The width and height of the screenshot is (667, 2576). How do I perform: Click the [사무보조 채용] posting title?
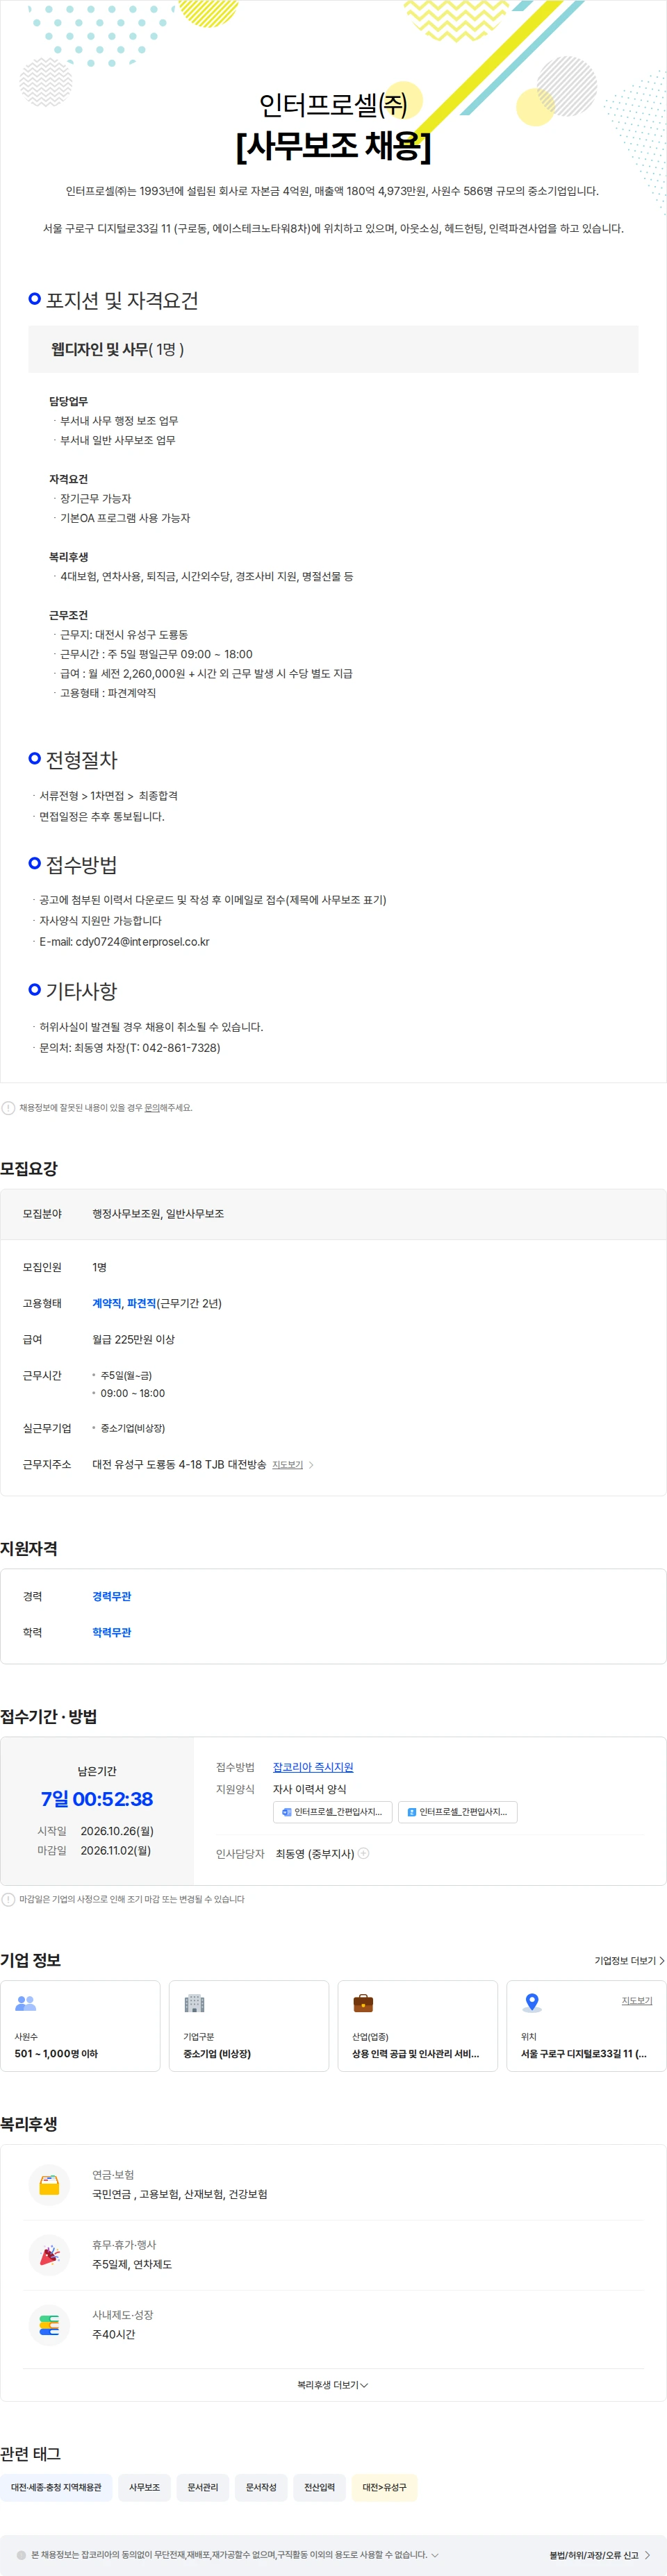pyautogui.click(x=333, y=146)
